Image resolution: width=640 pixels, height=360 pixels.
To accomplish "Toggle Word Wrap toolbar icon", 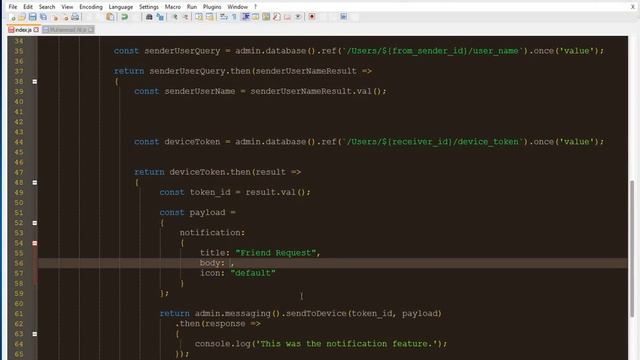I will point(224,17).
